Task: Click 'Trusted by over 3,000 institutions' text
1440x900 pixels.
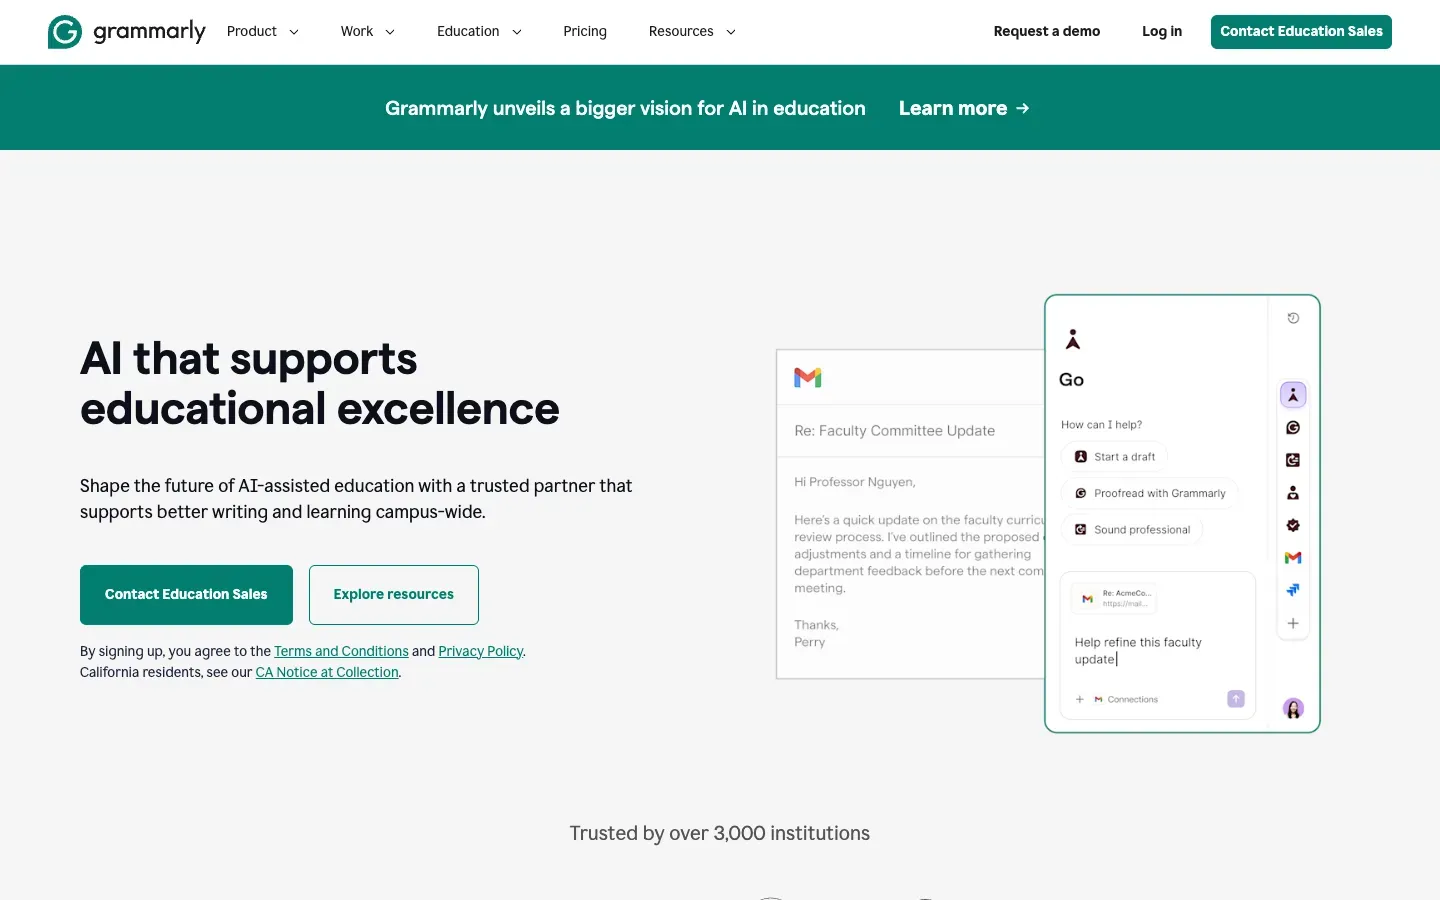Action: pyautogui.click(x=720, y=833)
